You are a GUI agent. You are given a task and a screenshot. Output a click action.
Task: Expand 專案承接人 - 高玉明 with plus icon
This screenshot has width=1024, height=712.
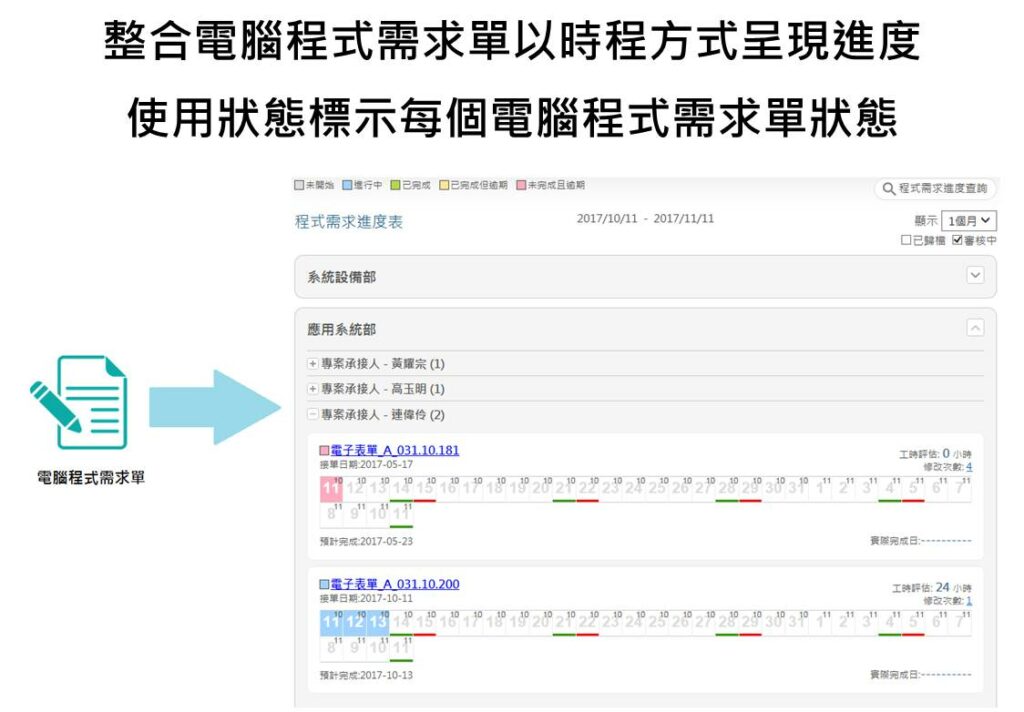313,389
